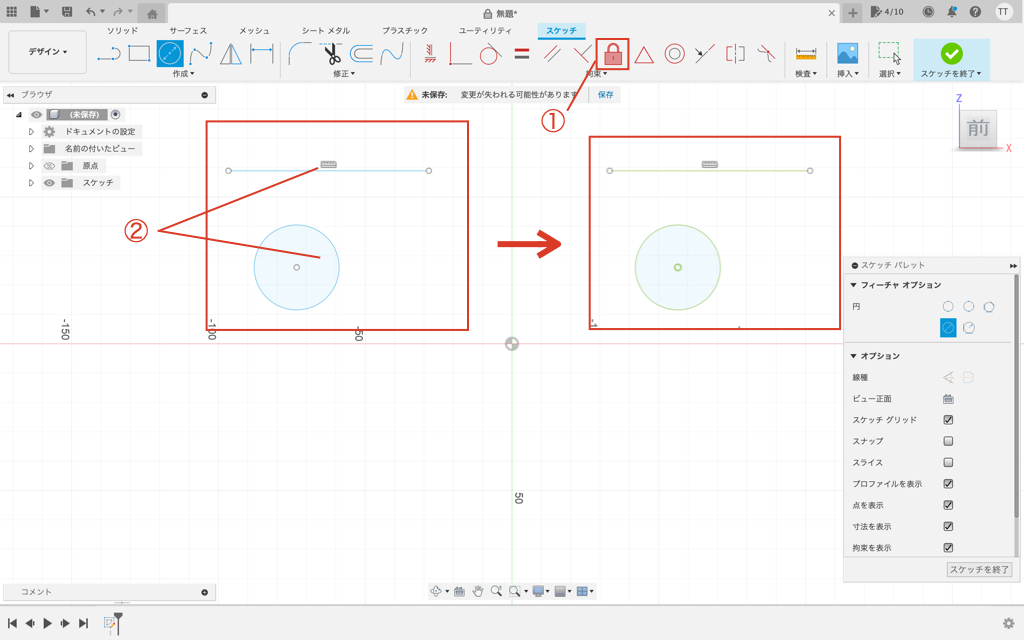
Task: Open the TT user profile button
Action: point(1004,12)
